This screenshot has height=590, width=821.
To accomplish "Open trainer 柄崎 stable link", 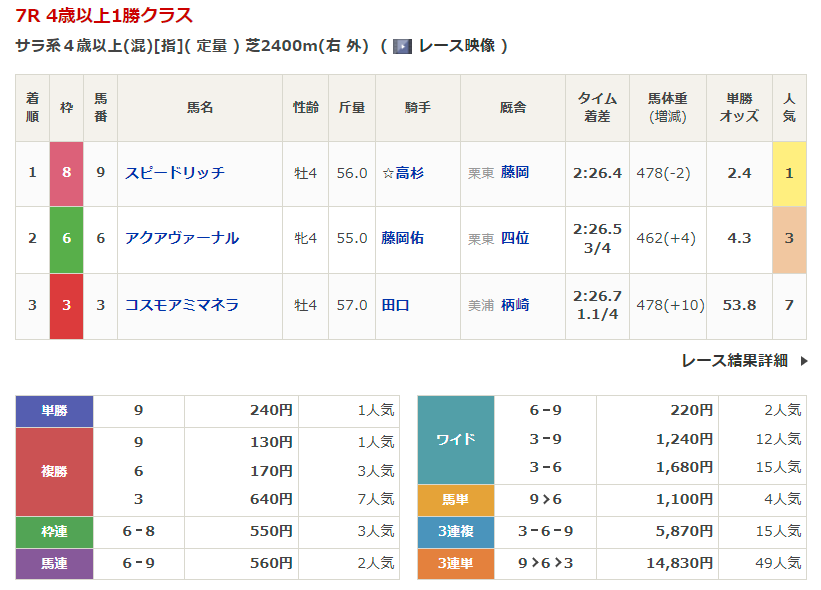I will pyautogui.click(x=515, y=305).
